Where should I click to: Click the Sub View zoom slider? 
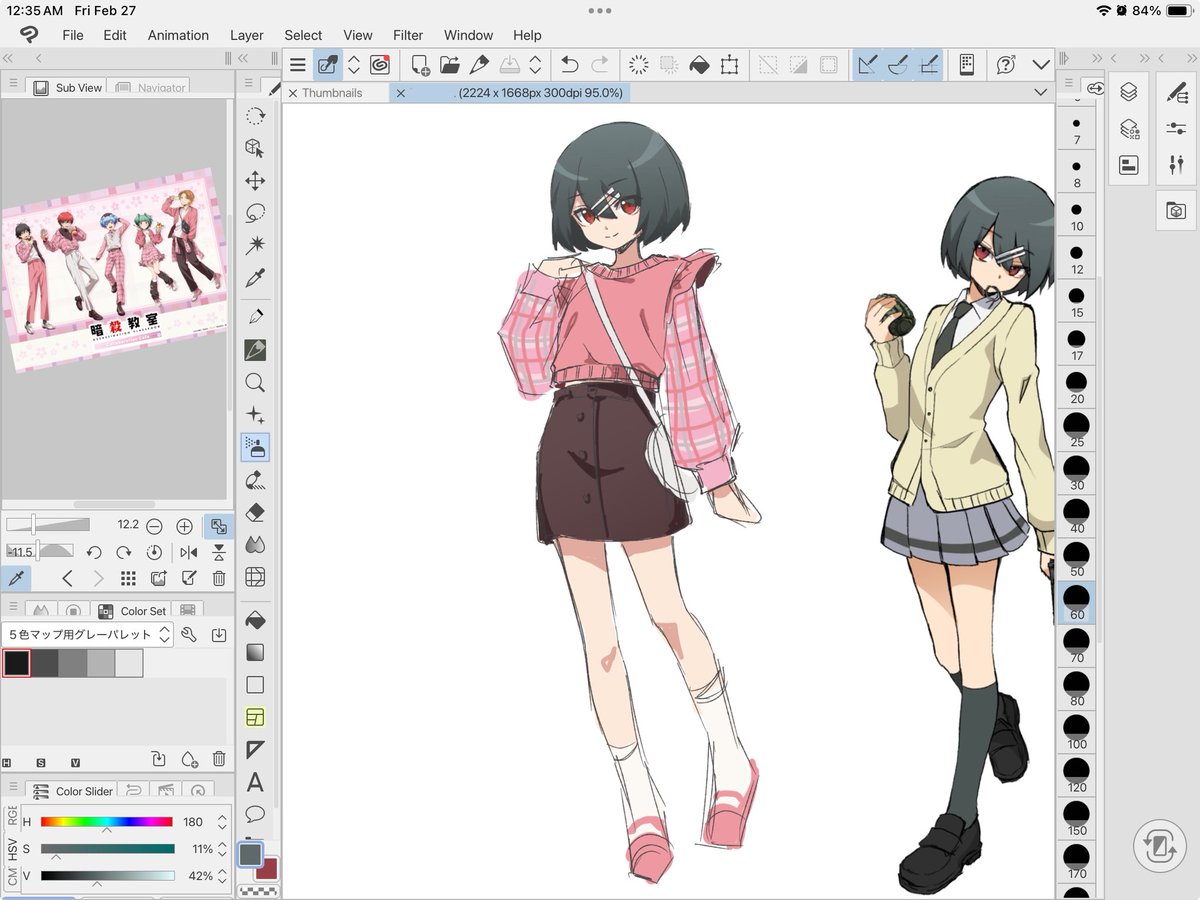(48, 525)
